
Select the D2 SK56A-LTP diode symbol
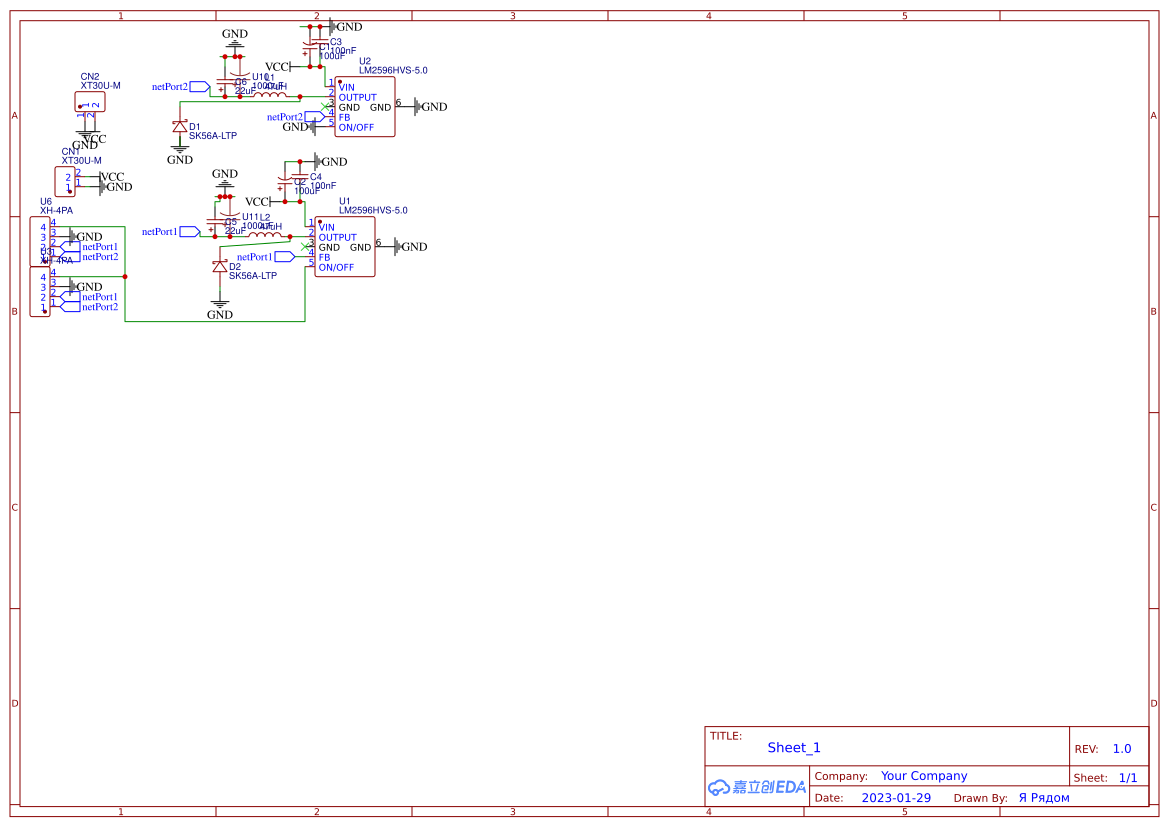pos(218,265)
